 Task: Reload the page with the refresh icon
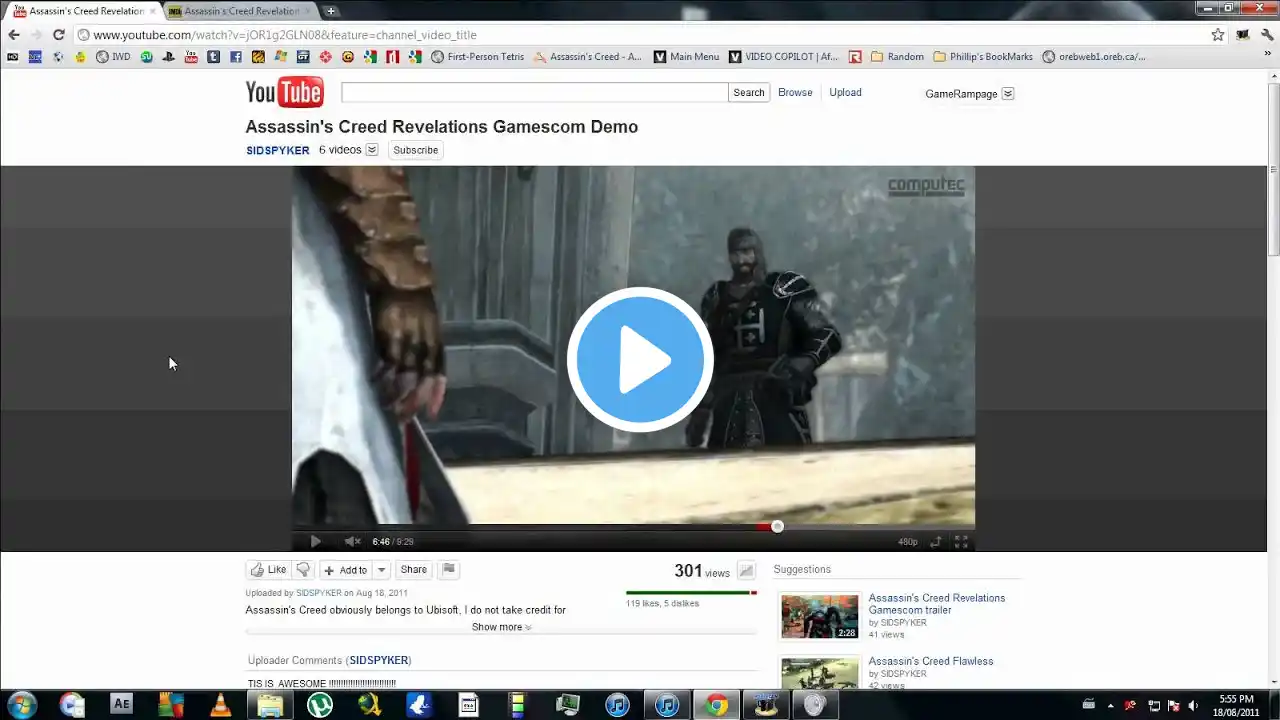(x=59, y=35)
